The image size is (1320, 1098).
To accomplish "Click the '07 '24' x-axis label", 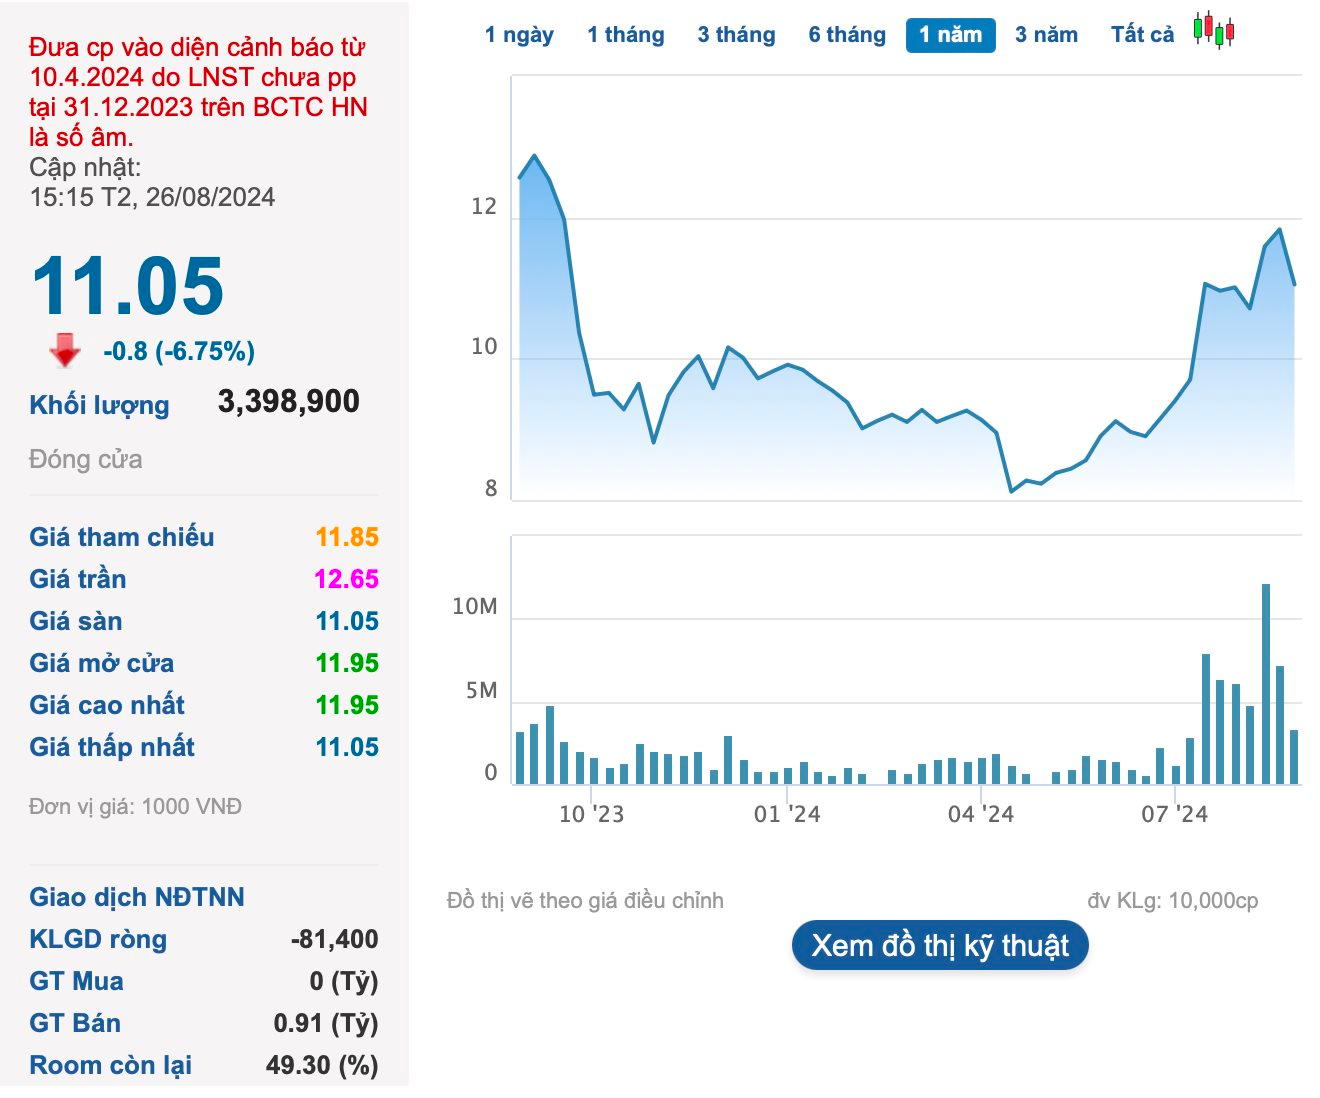I will coord(1175,814).
